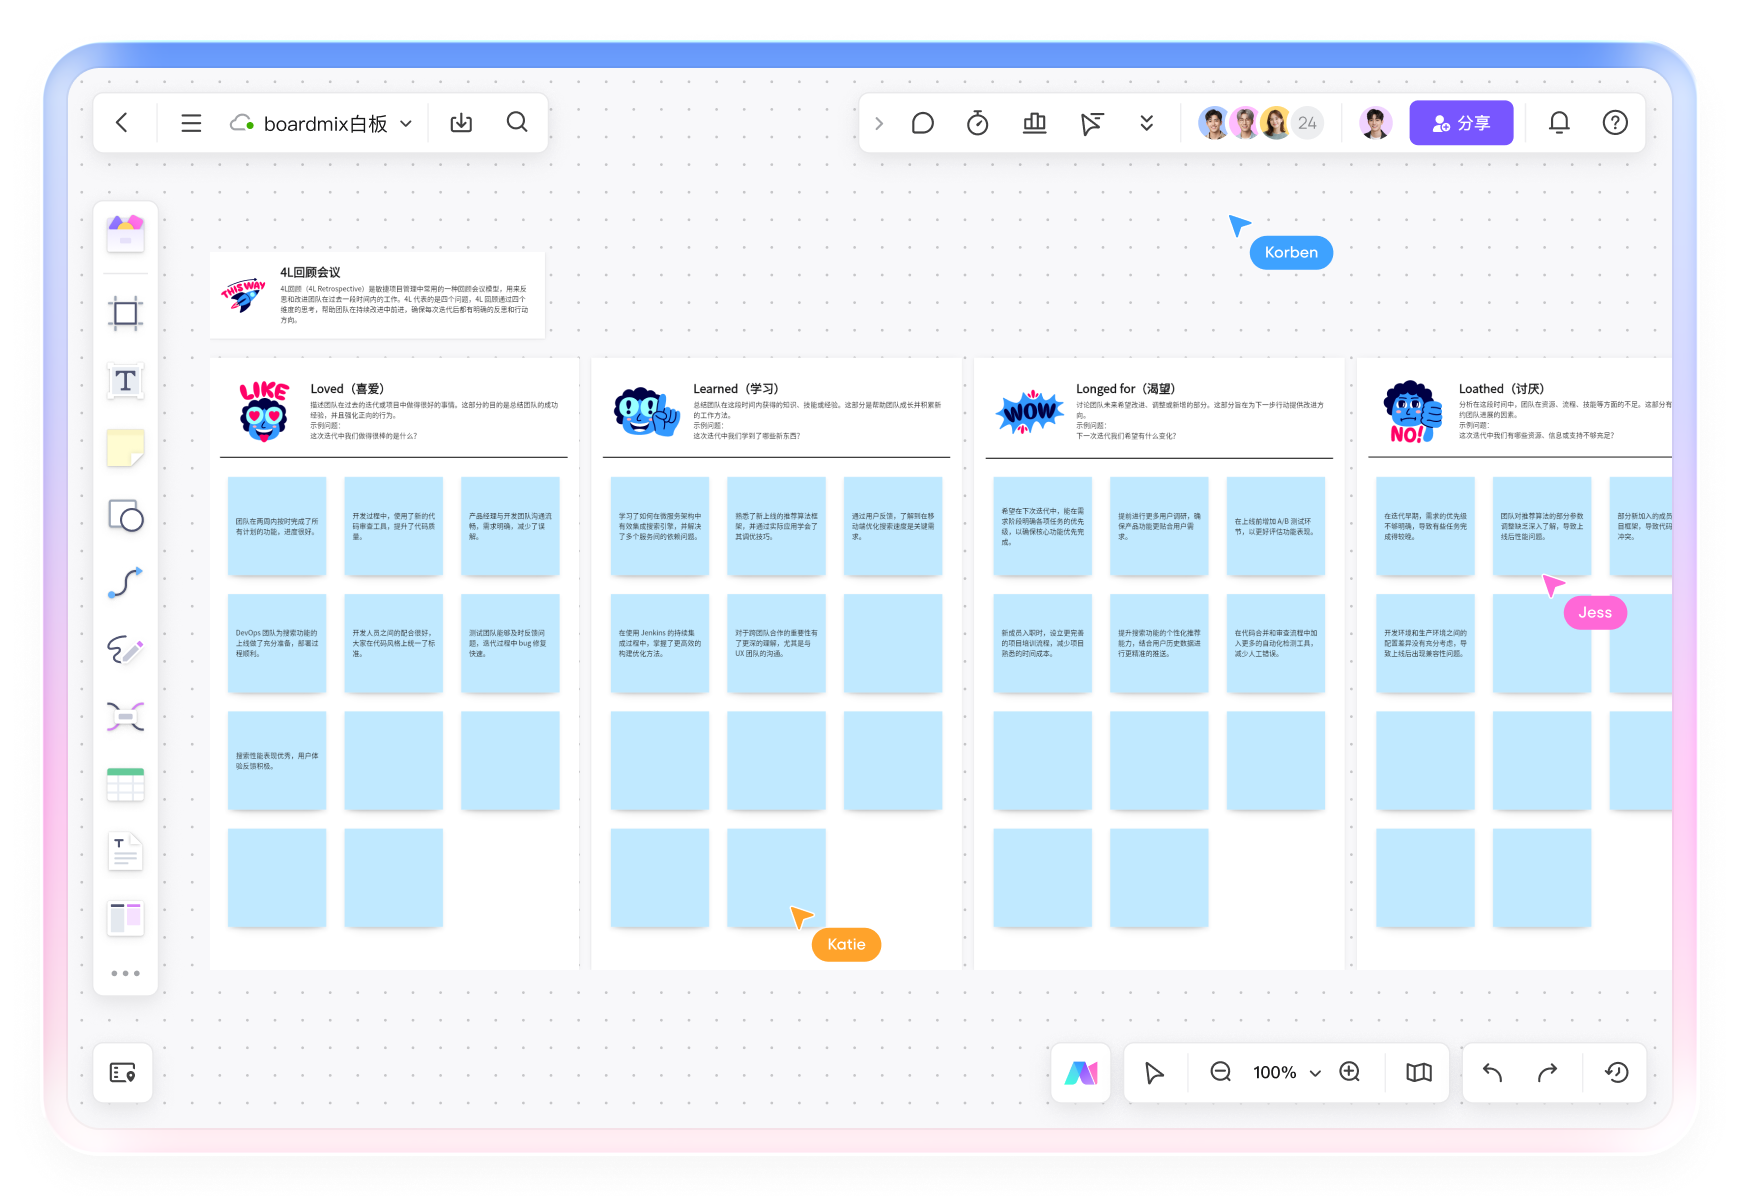Expand more tools with double chevron

pyautogui.click(x=1146, y=123)
